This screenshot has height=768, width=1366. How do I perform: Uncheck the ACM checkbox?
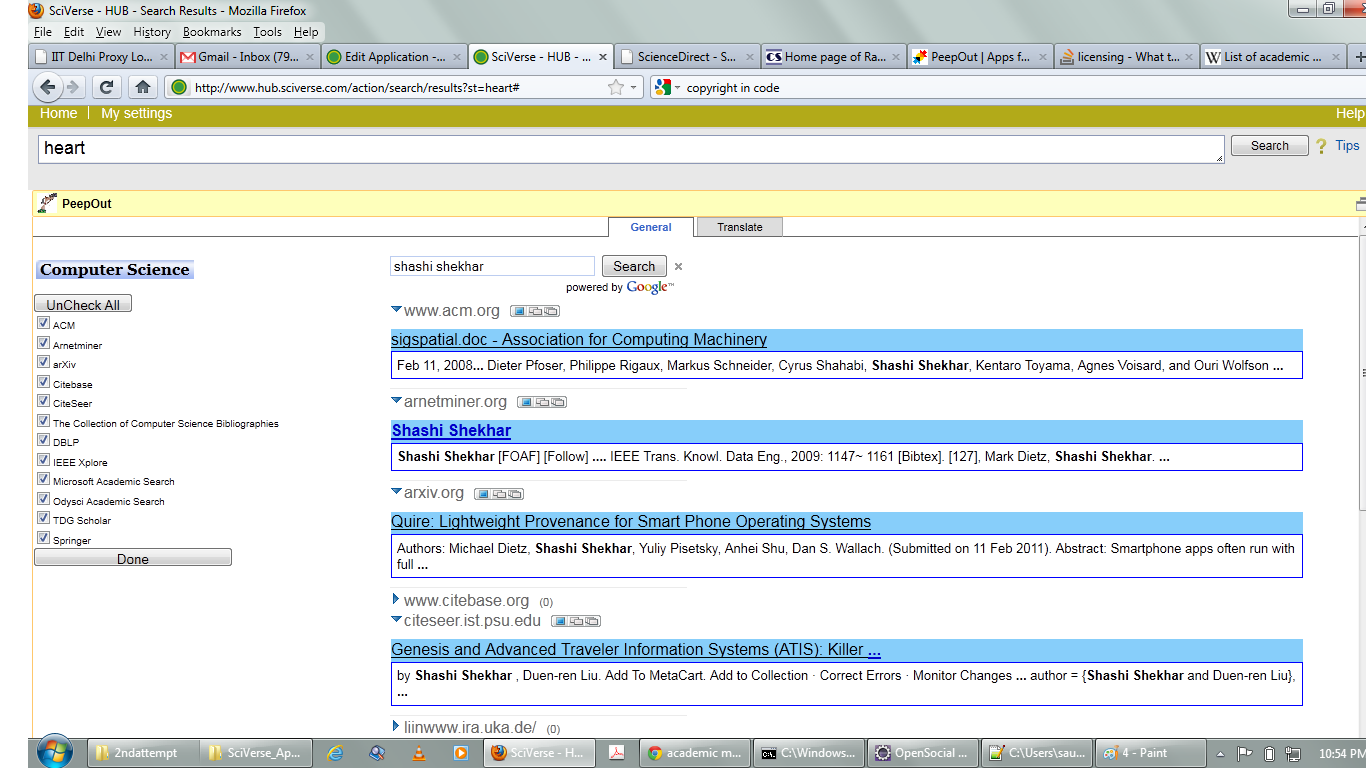coord(43,323)
